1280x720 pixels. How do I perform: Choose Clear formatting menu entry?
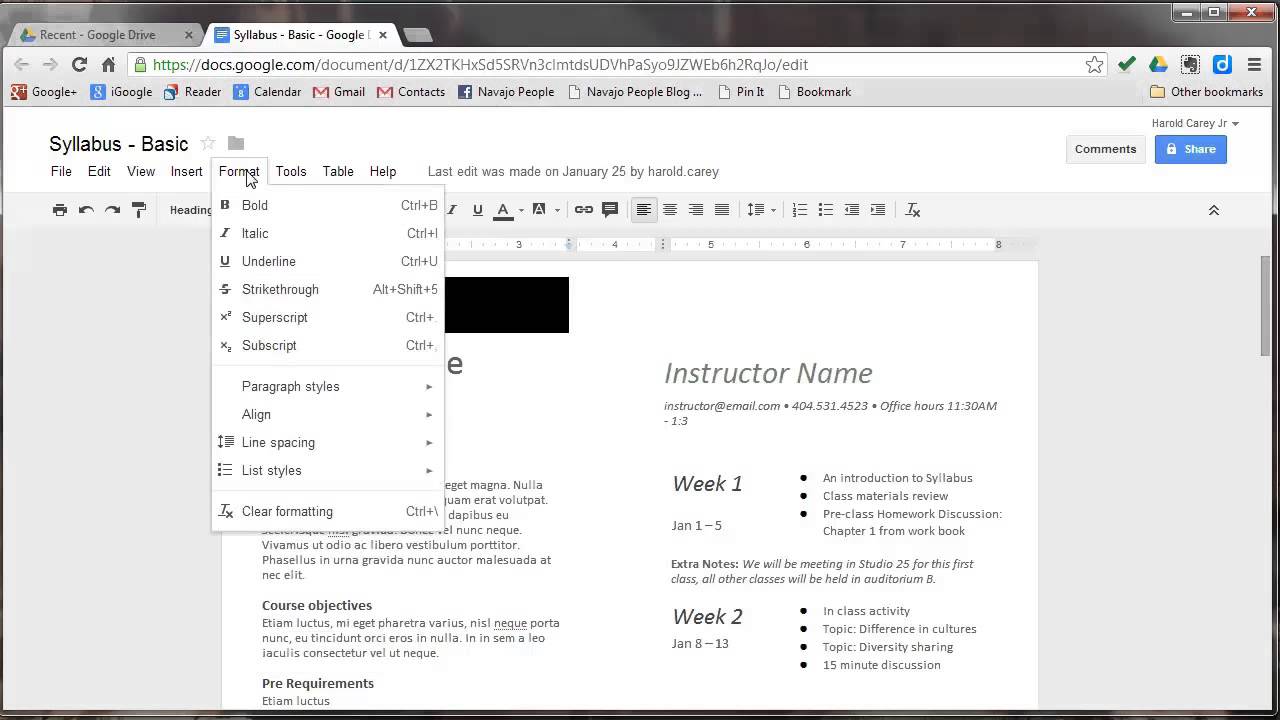[328, 511]
